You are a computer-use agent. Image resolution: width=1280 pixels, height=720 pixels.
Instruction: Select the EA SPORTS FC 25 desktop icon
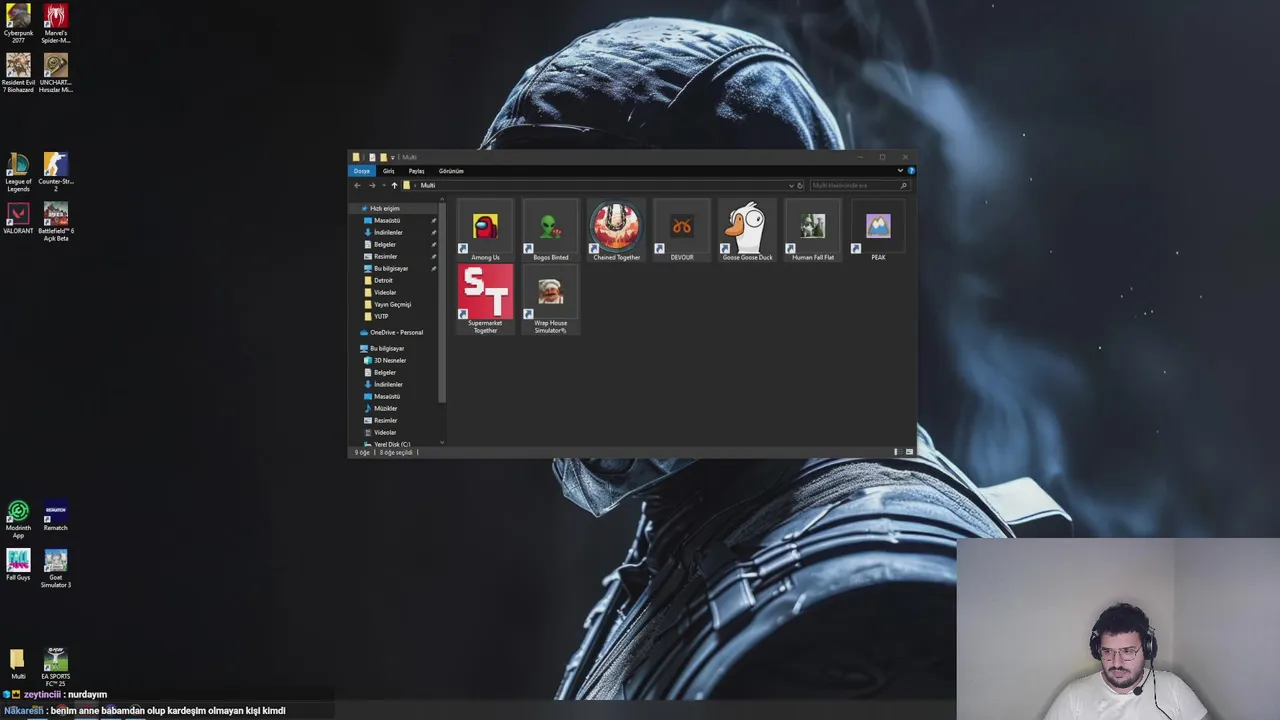click(x=56, y=667)
